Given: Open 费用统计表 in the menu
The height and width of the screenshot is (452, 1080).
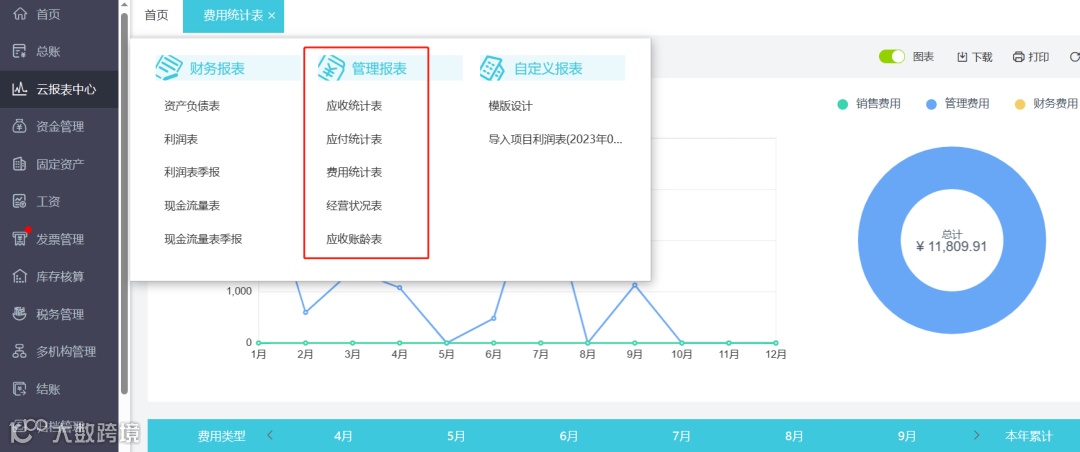Looking at the screenshot, I should click(354, 172).
